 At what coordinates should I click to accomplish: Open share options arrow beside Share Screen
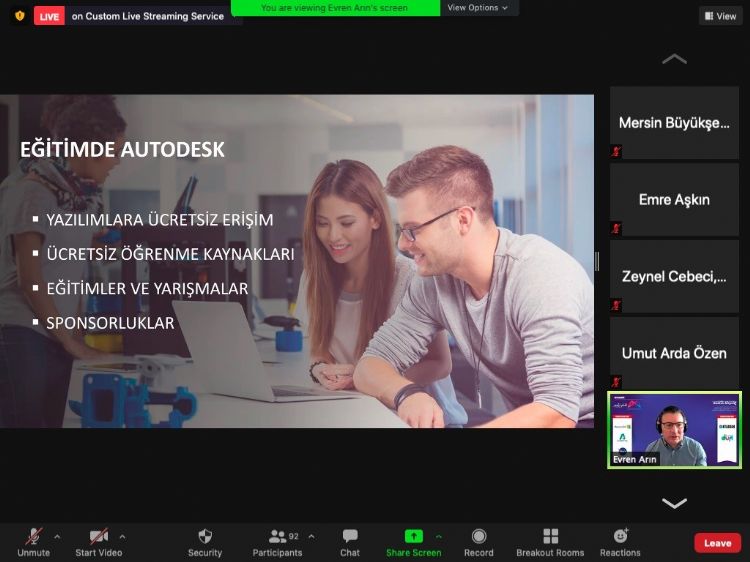(439, 537)
